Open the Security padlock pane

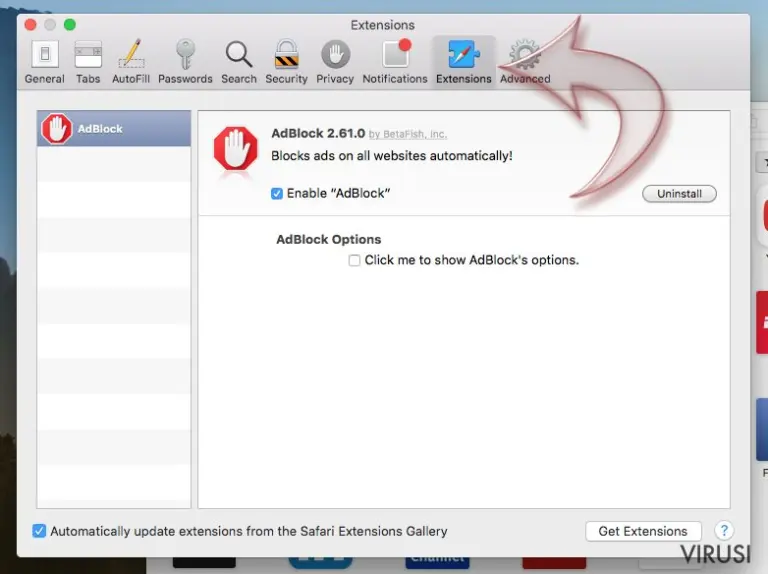coord(286,62)
